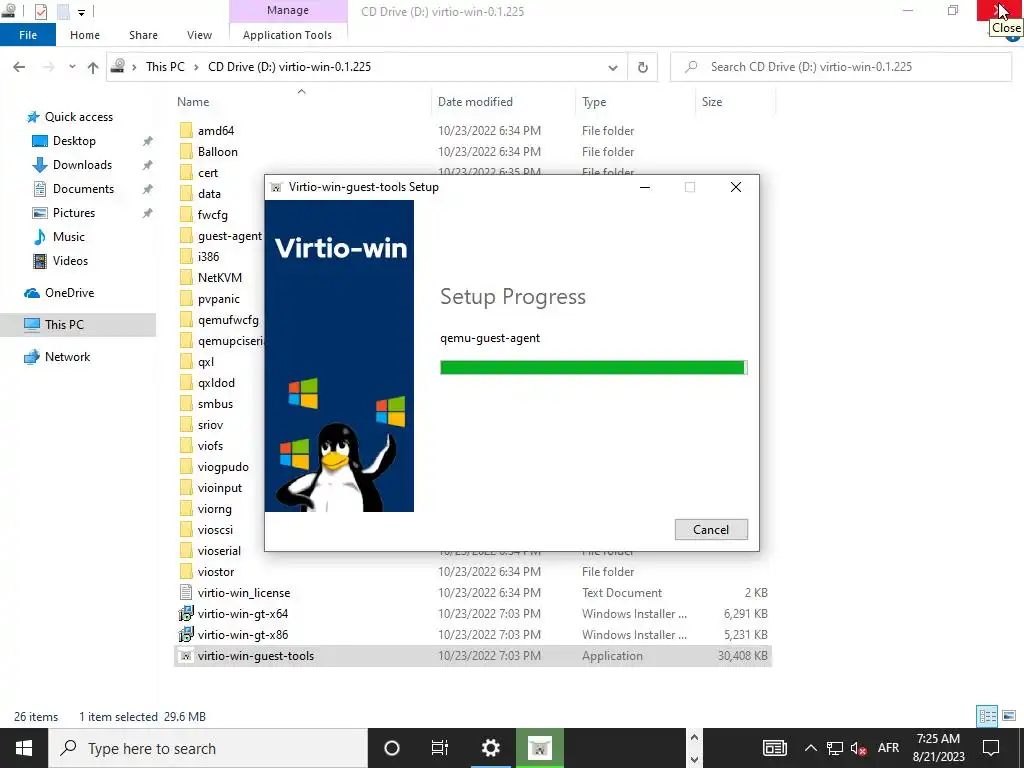The height and width of the screenshot is (768, 1024).
Task: Go up one folder level arrow
Action: click(x=93, y=67)
